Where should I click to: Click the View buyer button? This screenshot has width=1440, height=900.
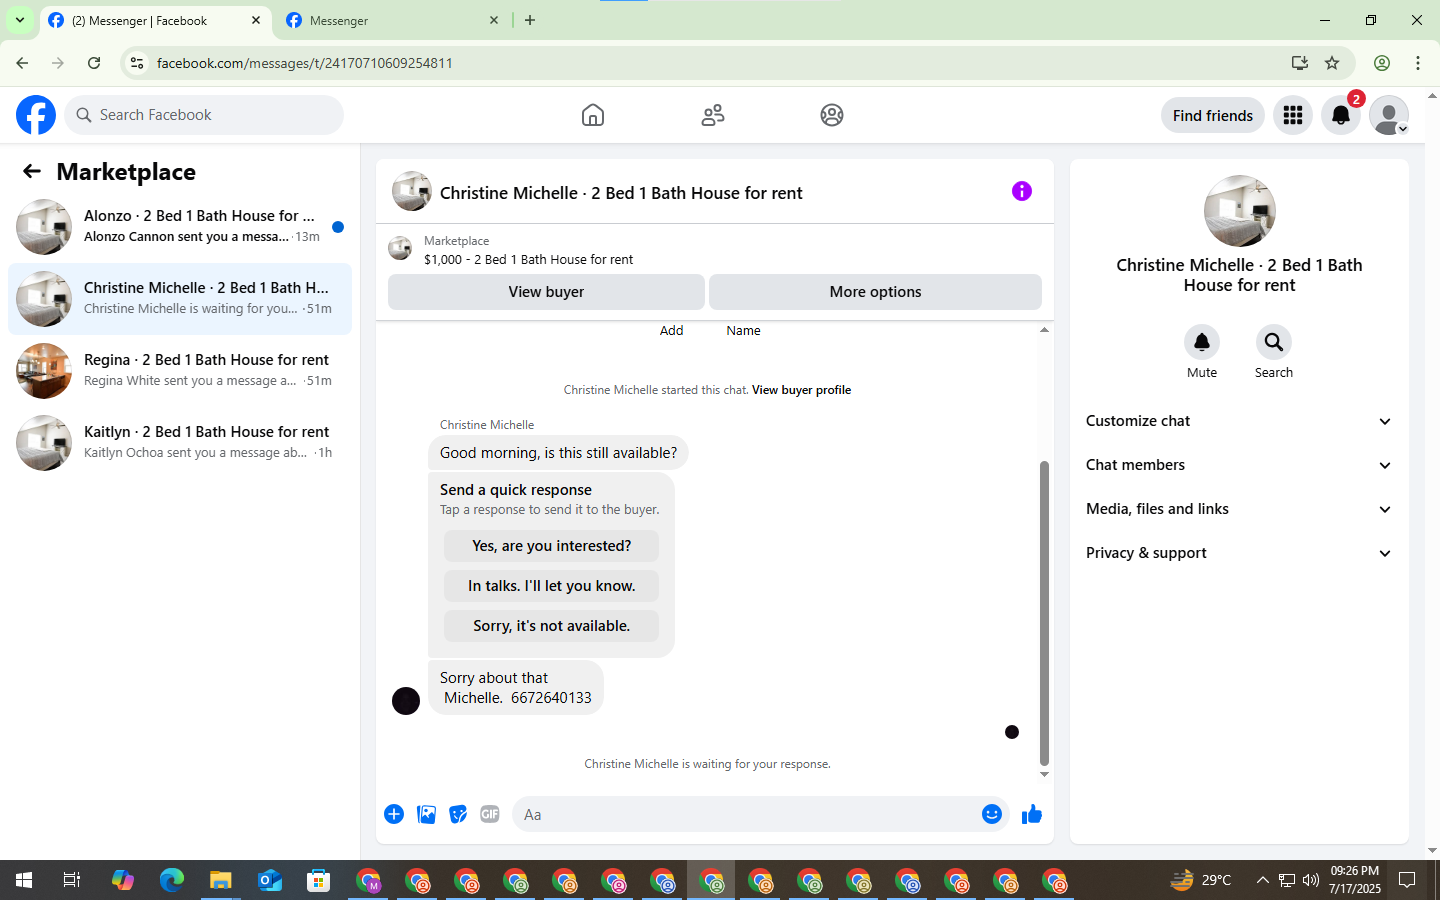coord(546,292)
